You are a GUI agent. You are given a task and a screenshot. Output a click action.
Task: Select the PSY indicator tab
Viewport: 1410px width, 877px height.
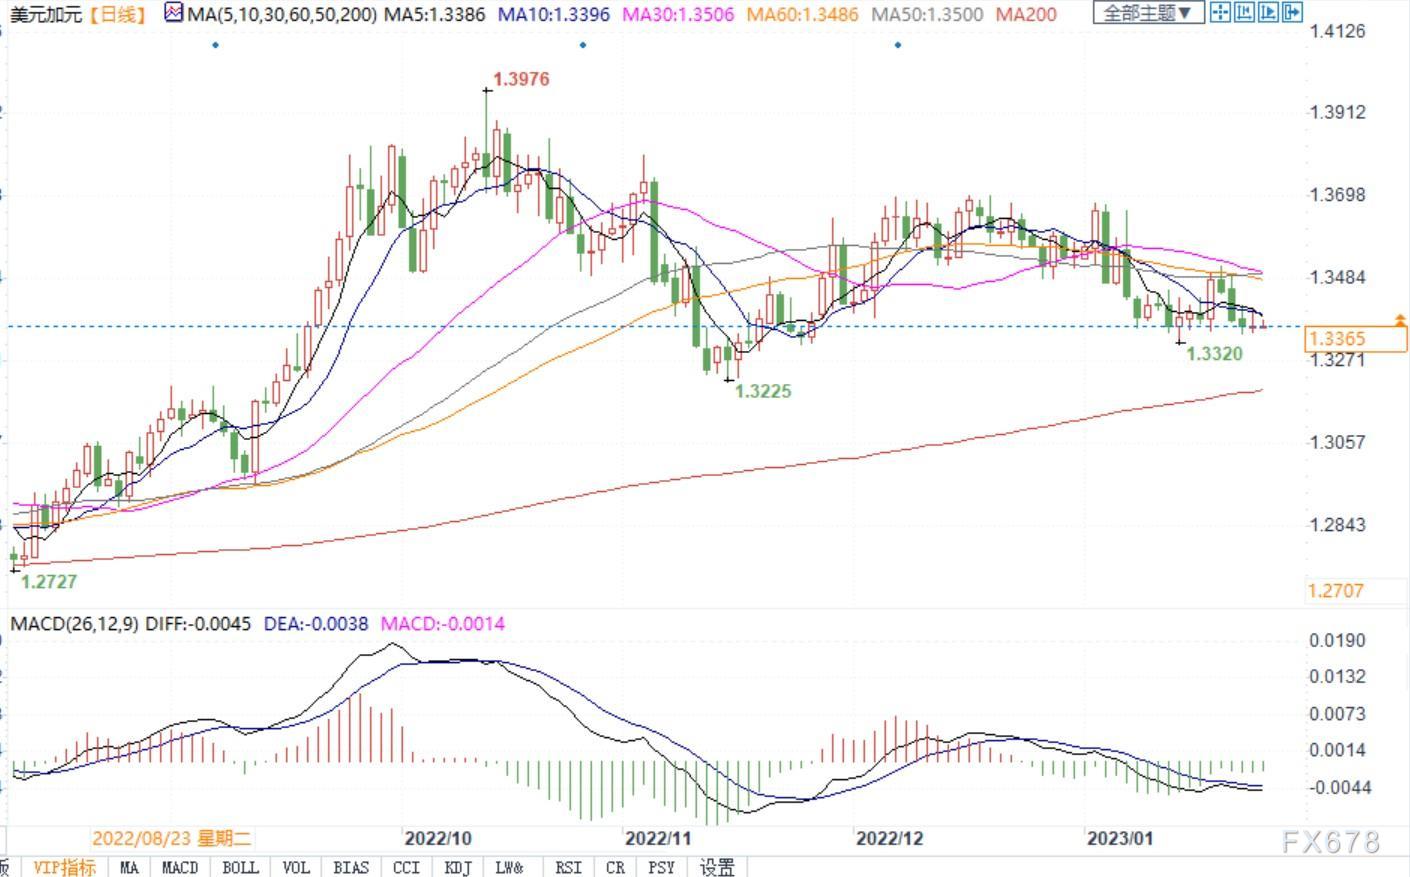662,867
